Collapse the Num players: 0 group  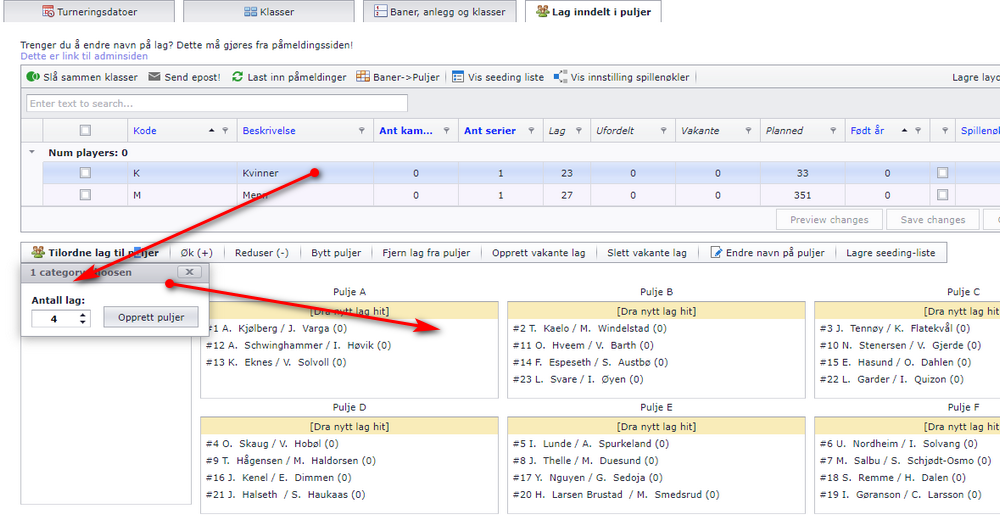(x=32, y=152)
